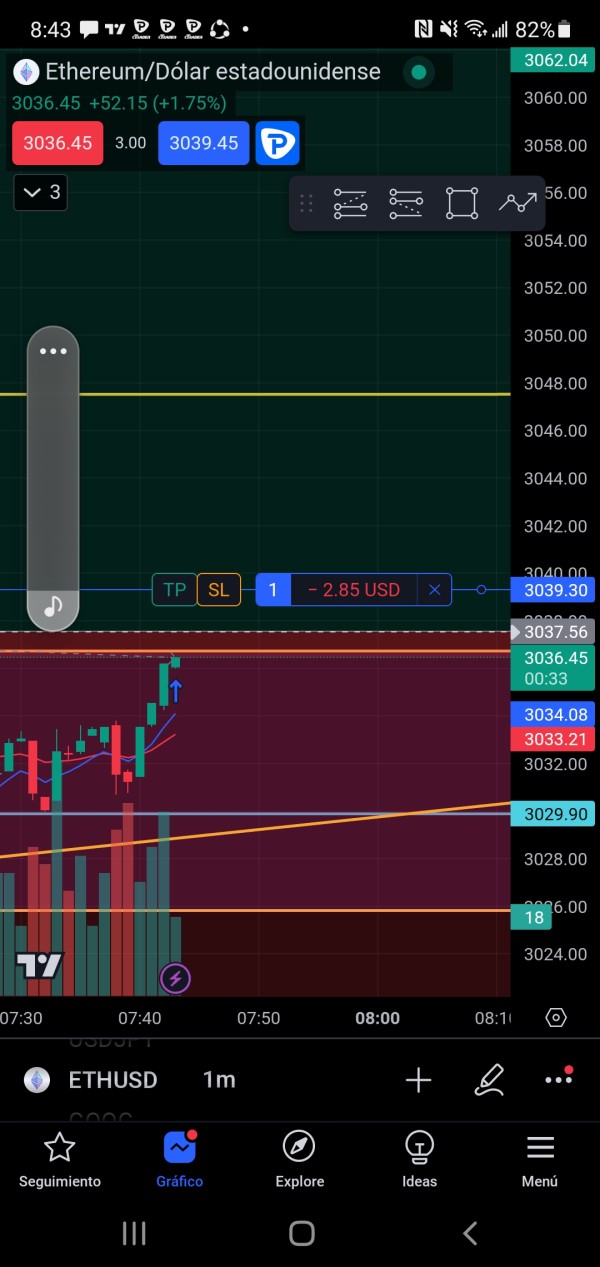600x1267 pixels.
Task: Add take profit with TP button
Action: point(174,590)
